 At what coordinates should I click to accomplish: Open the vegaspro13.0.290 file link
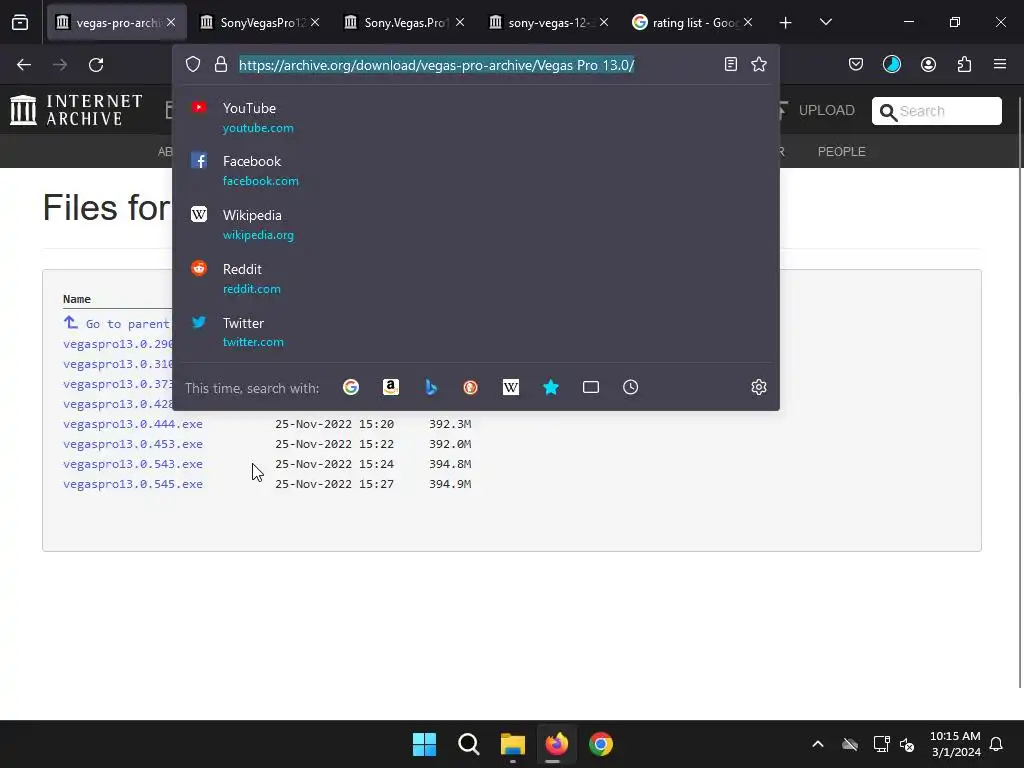(x=118, y=344)
